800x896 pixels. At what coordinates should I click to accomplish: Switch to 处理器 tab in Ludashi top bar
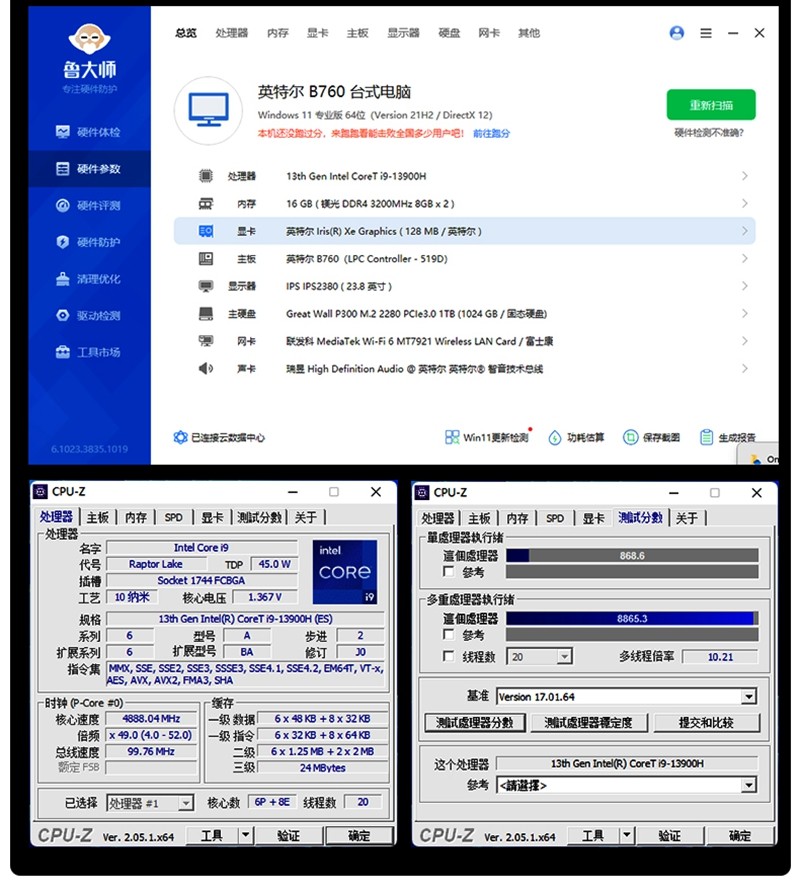click(231, 33)
